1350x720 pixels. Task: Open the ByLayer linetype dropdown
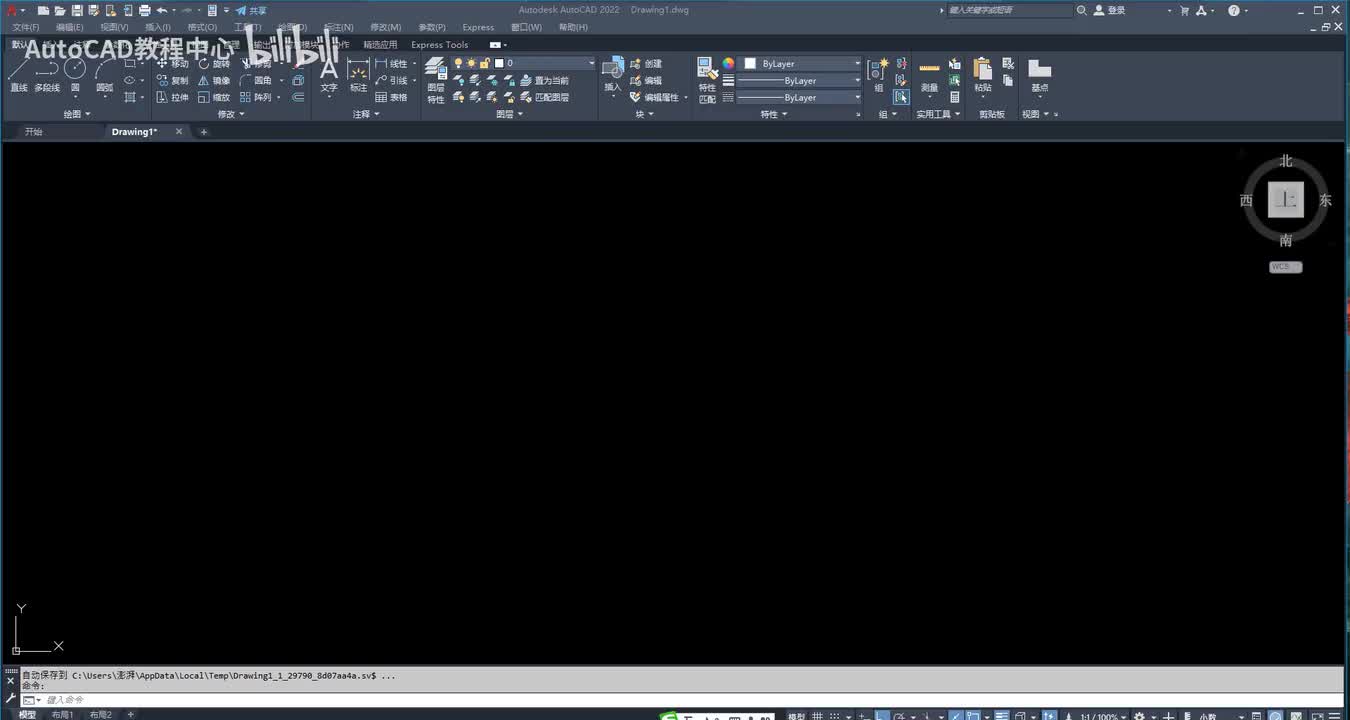coord(799,98)
